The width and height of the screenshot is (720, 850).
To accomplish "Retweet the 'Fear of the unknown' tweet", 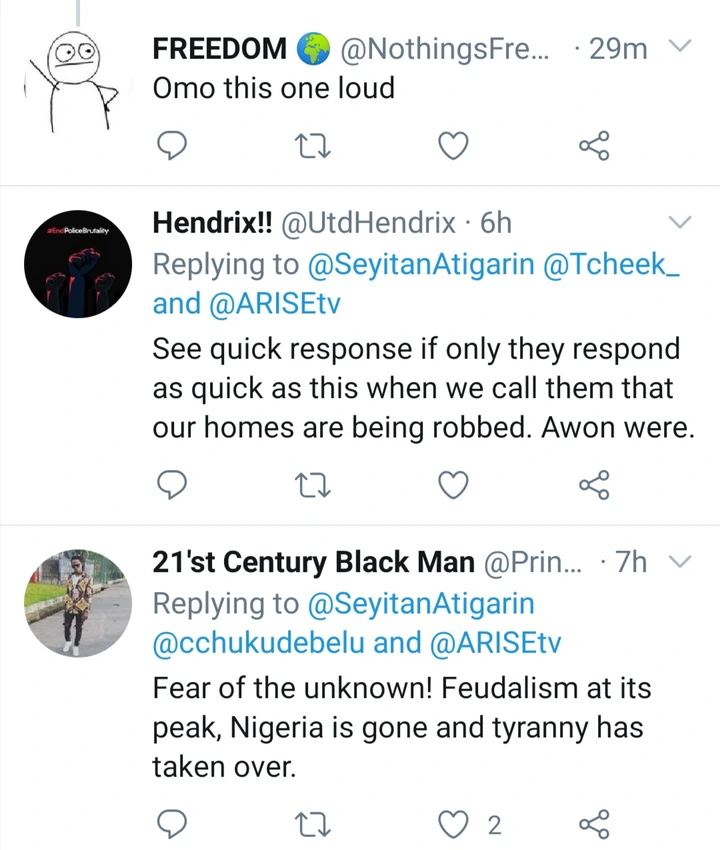I will click(313, 825).
